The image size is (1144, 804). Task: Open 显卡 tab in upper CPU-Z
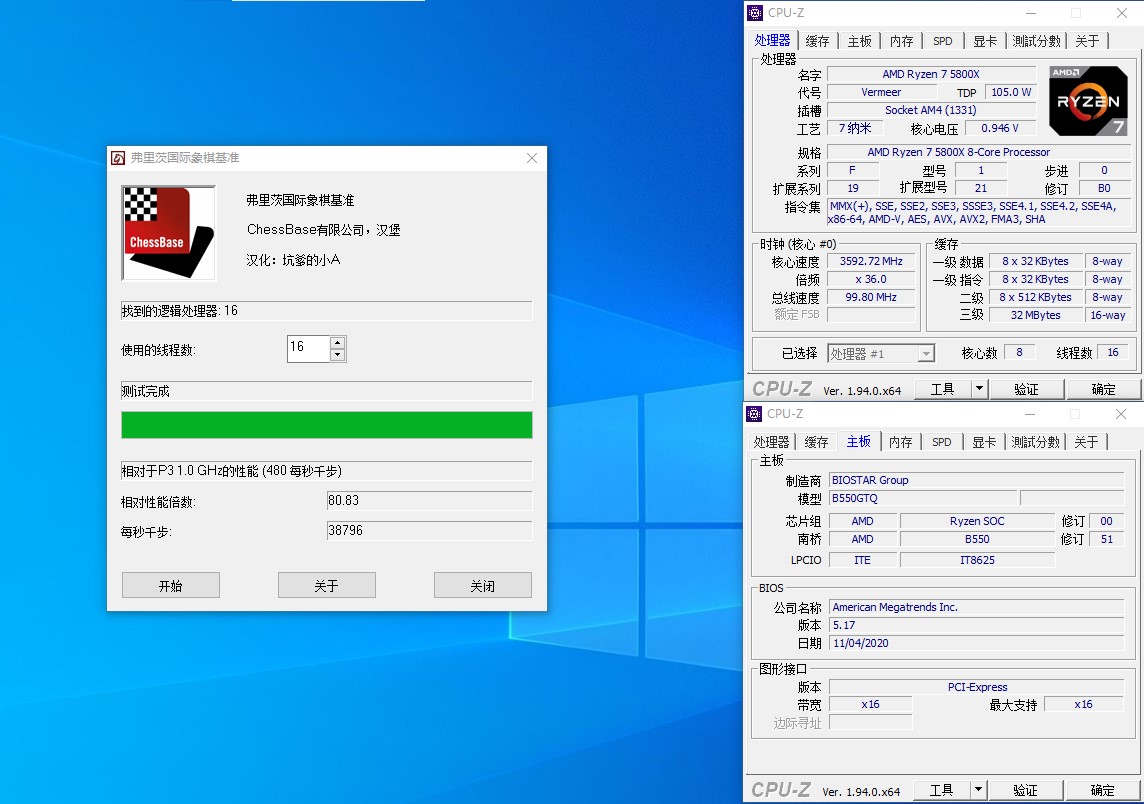985,42
